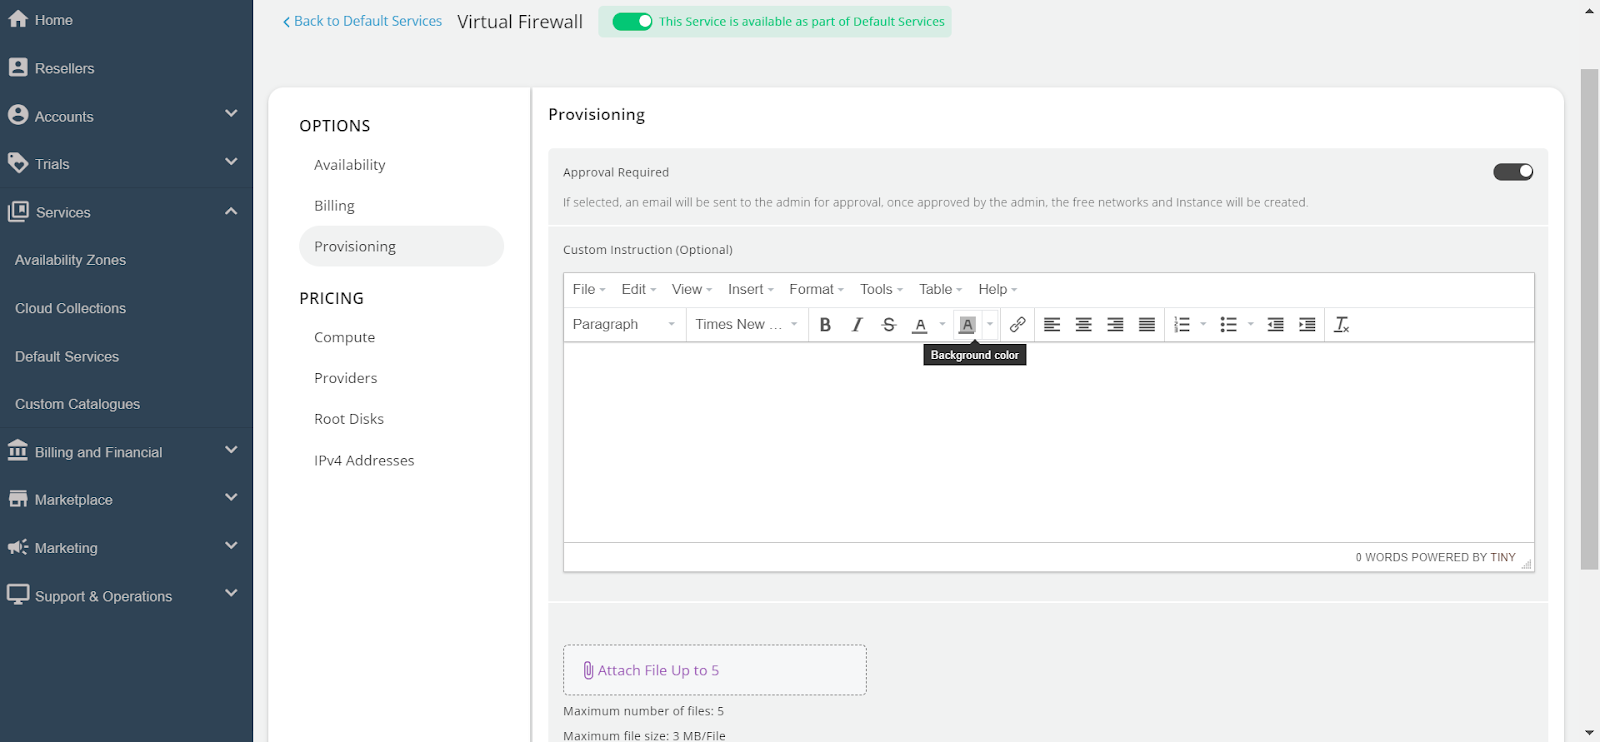Open the Times New font family dropdown
The width and height of the screenshot is (1600, 742).
pos(746,325)
